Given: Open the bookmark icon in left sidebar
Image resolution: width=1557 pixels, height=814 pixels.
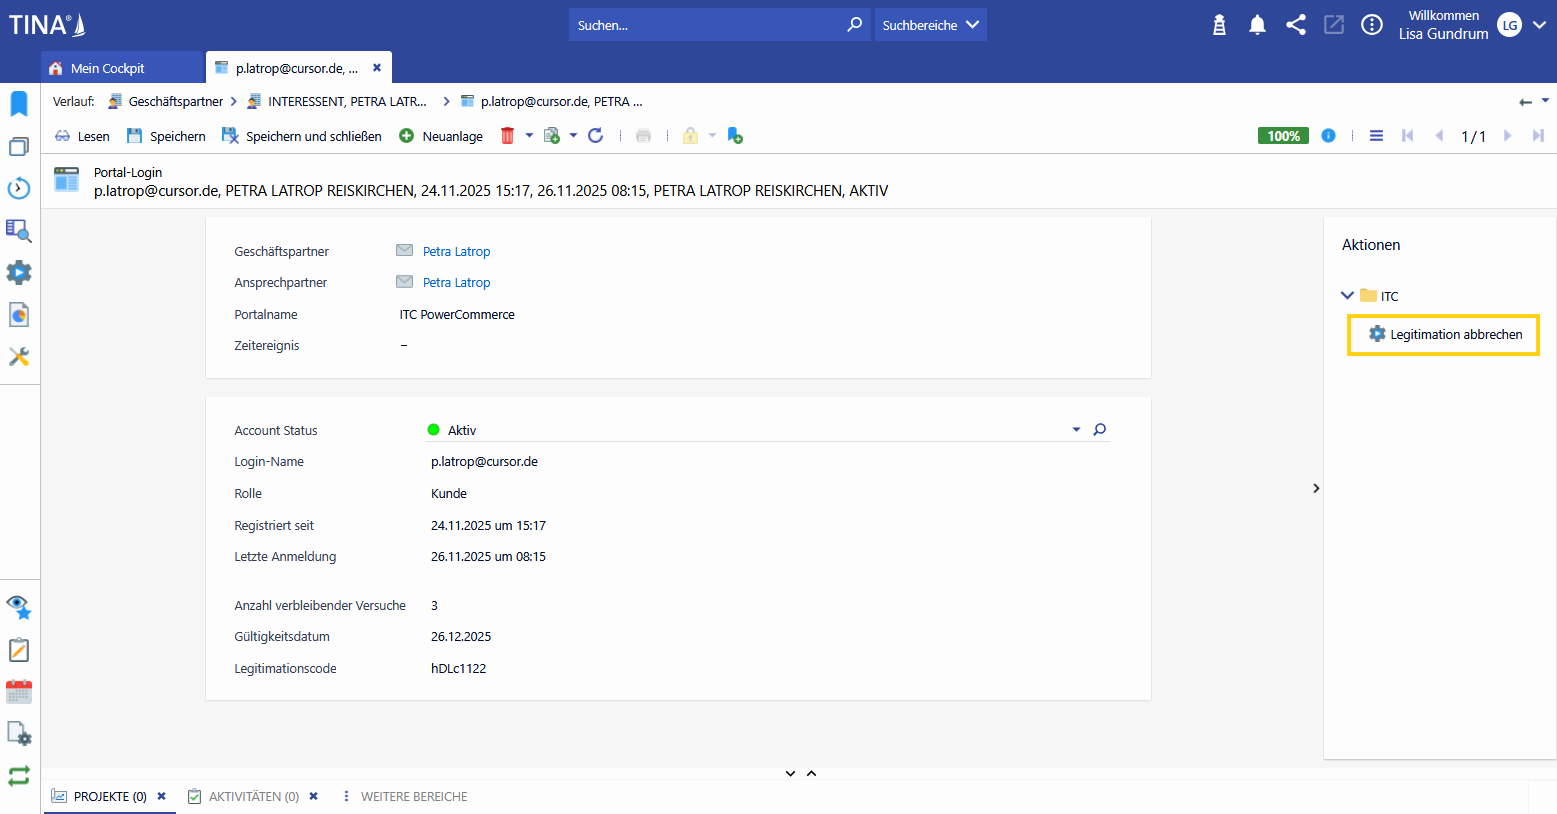Looking at the screenshot, I should pos(19,103).
